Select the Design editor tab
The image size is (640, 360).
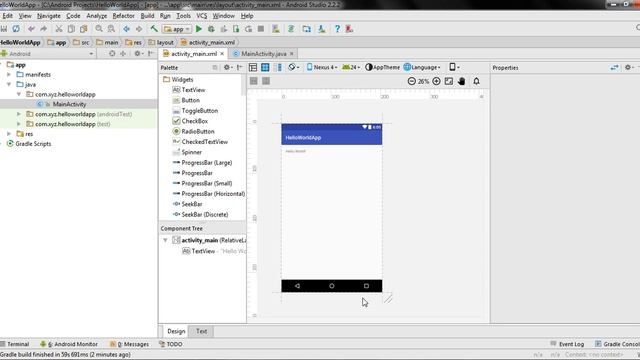pyautogui.click(x=176, y=331)
